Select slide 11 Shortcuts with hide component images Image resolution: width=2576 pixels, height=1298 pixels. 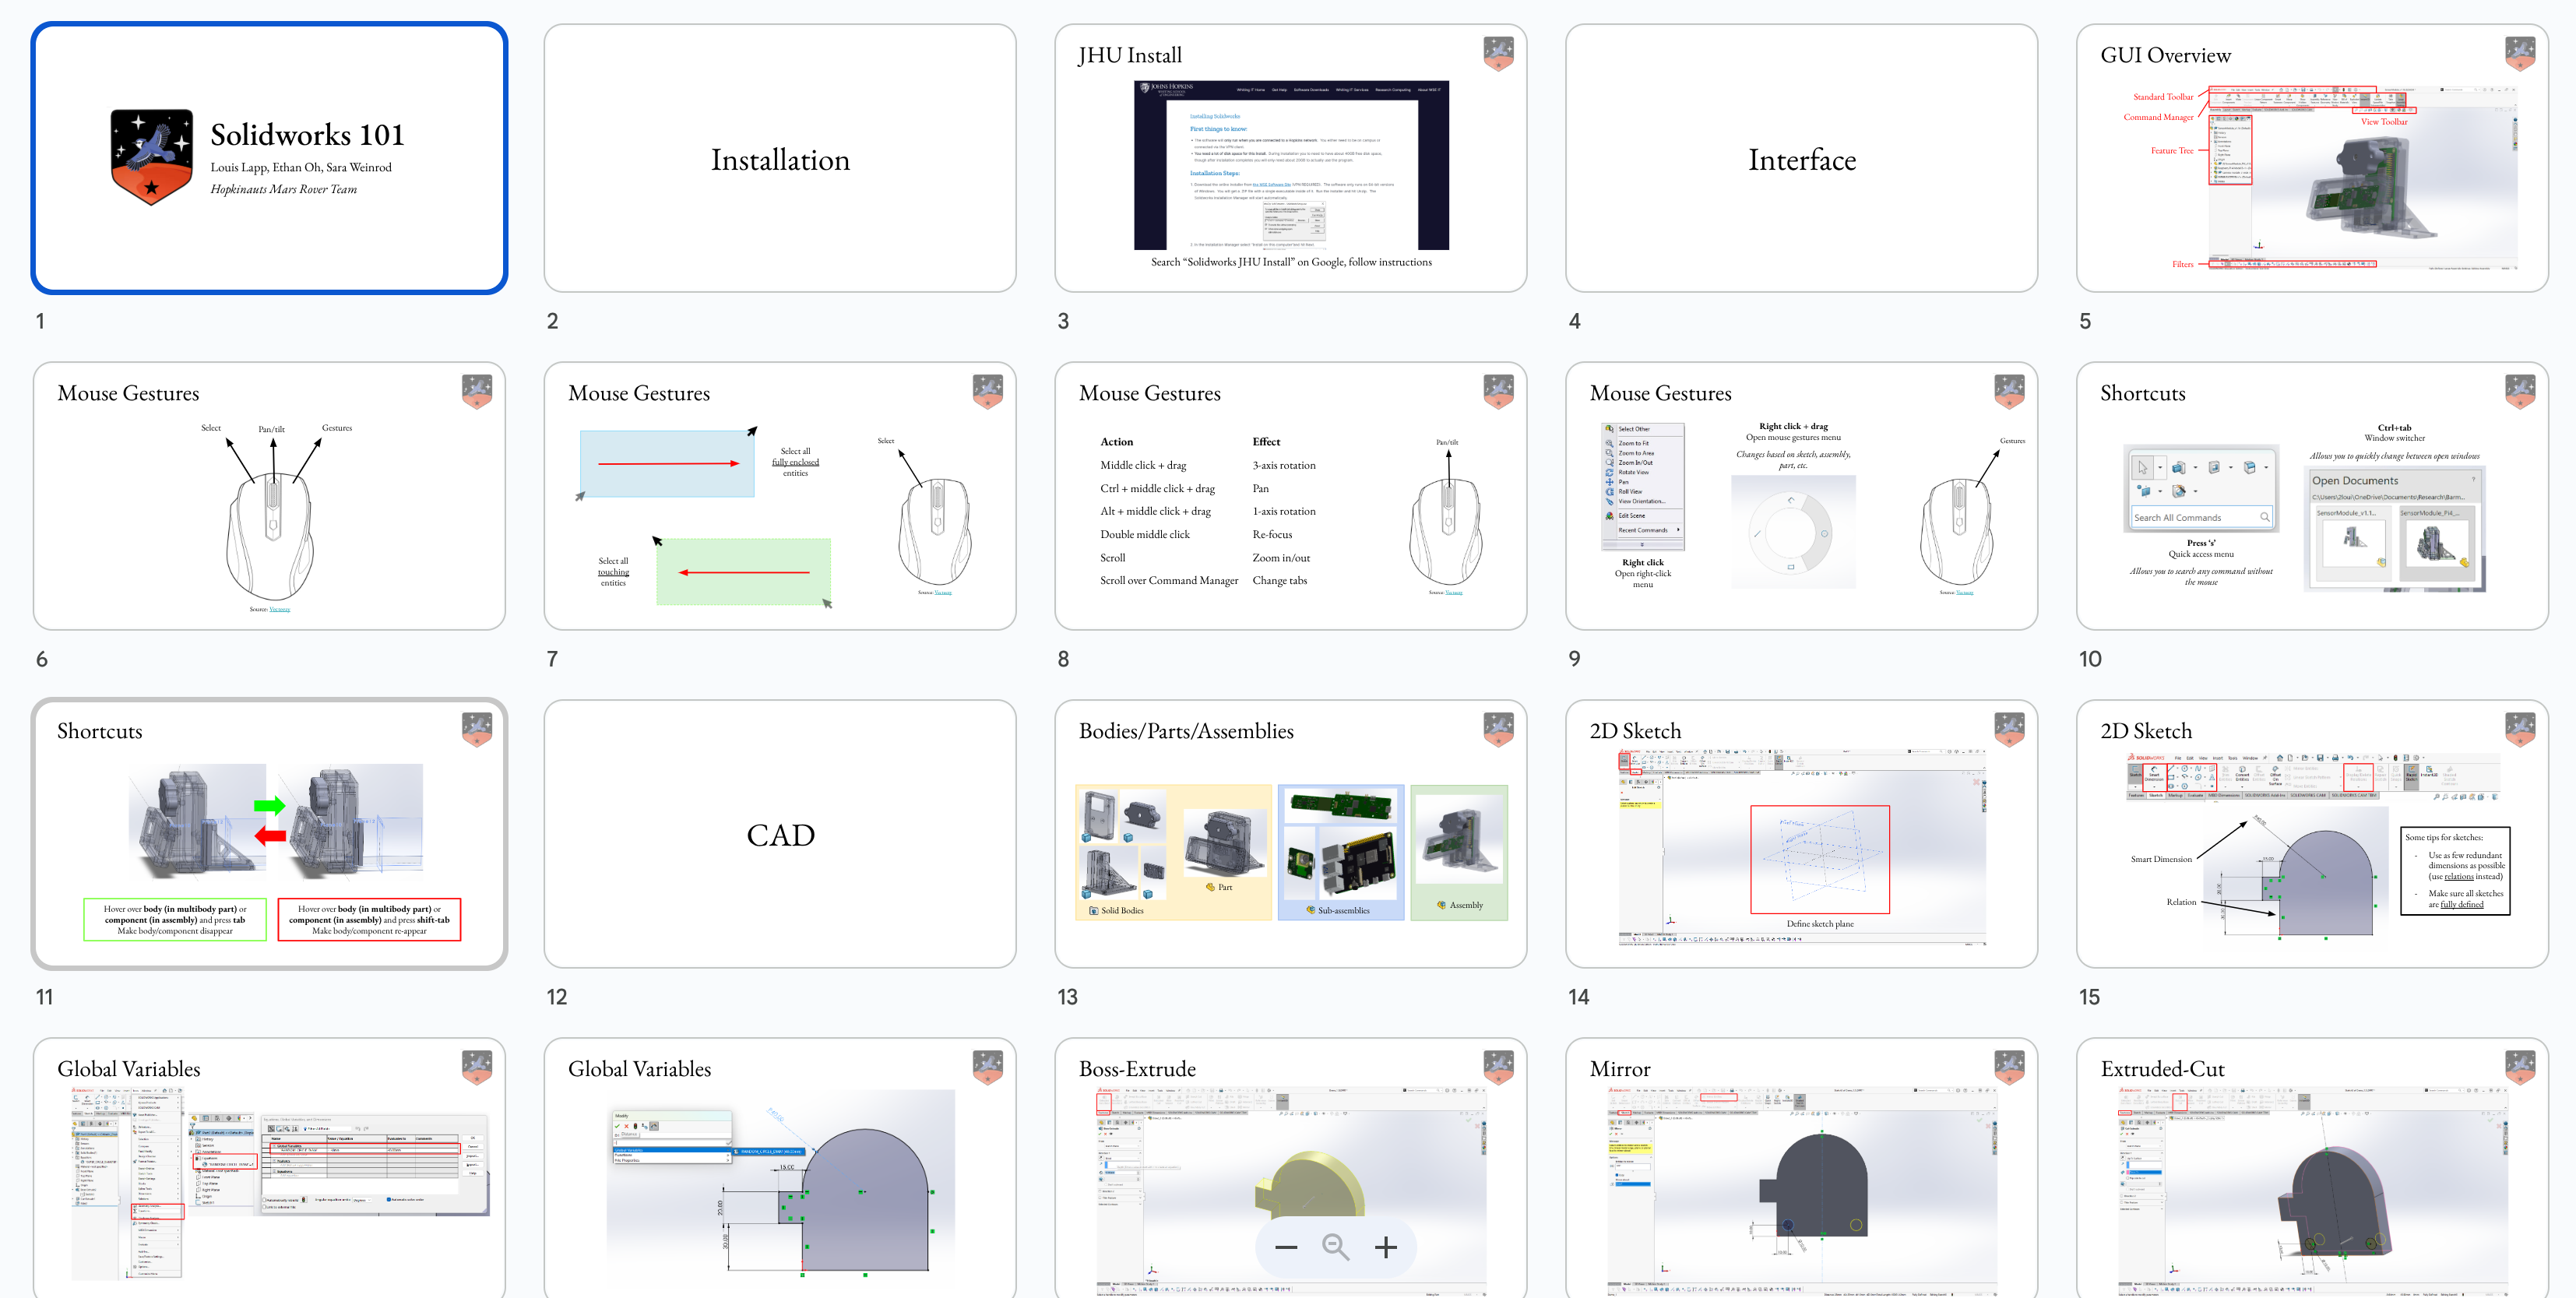pyautogui.click(x=269, y=834)
